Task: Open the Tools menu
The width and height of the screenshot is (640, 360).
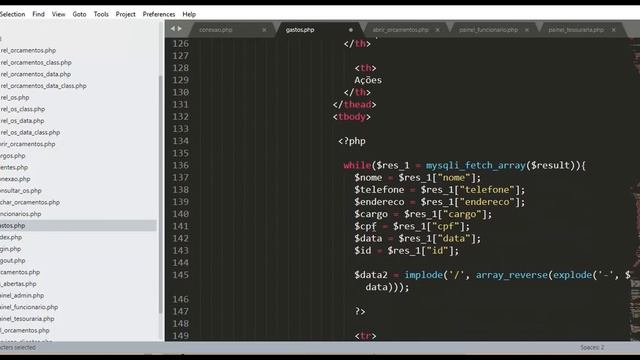Action: click(x=101, y=14)
